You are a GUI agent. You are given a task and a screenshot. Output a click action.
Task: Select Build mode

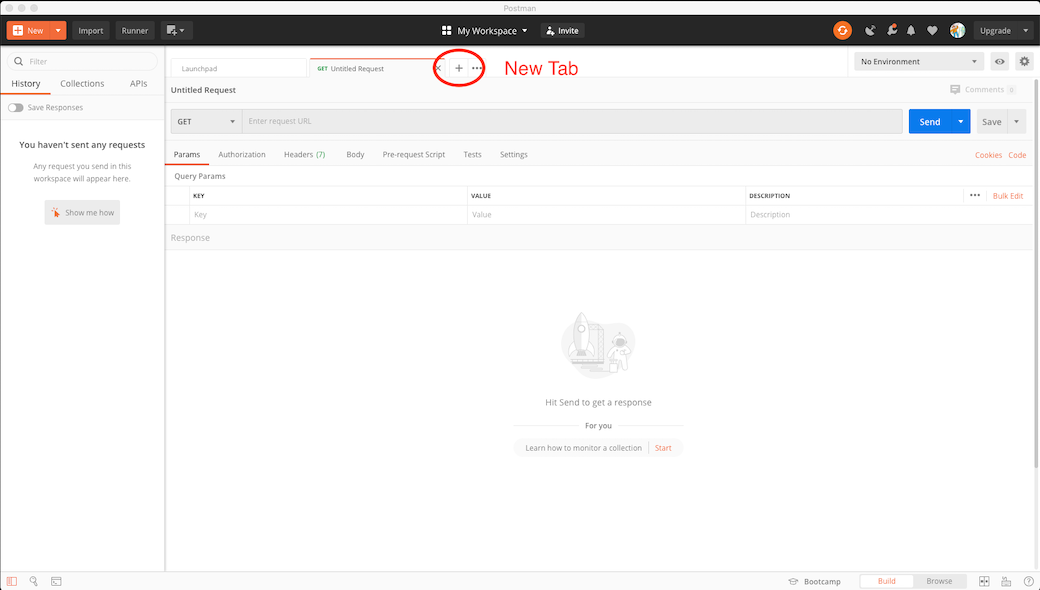click(x=886, y=581)
